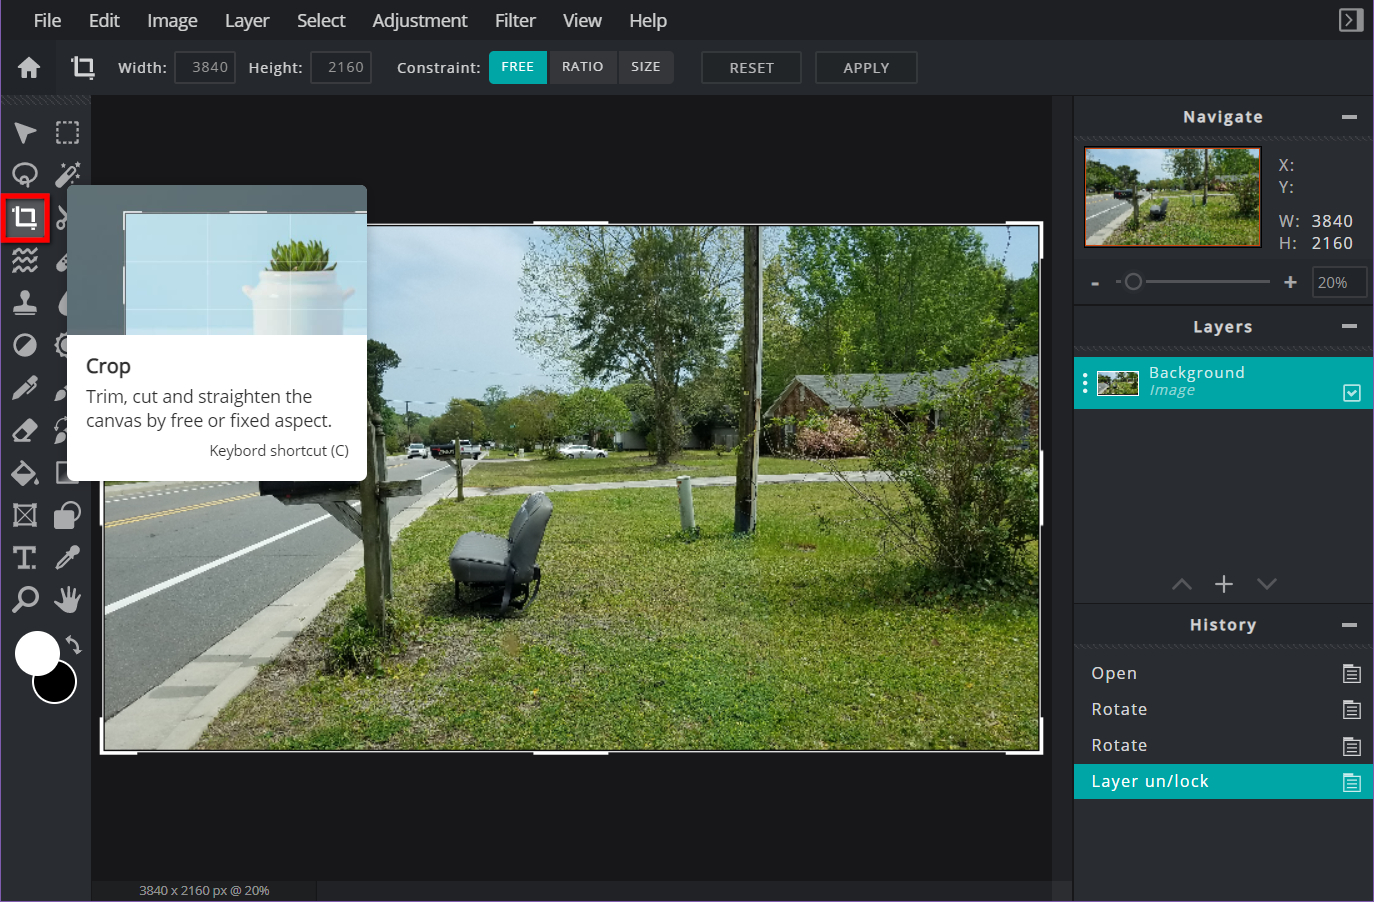Viewport: 1374px width, 902px height.
Task: Select the Arrange tool arrow icon
Action: [x=25, y=133]
